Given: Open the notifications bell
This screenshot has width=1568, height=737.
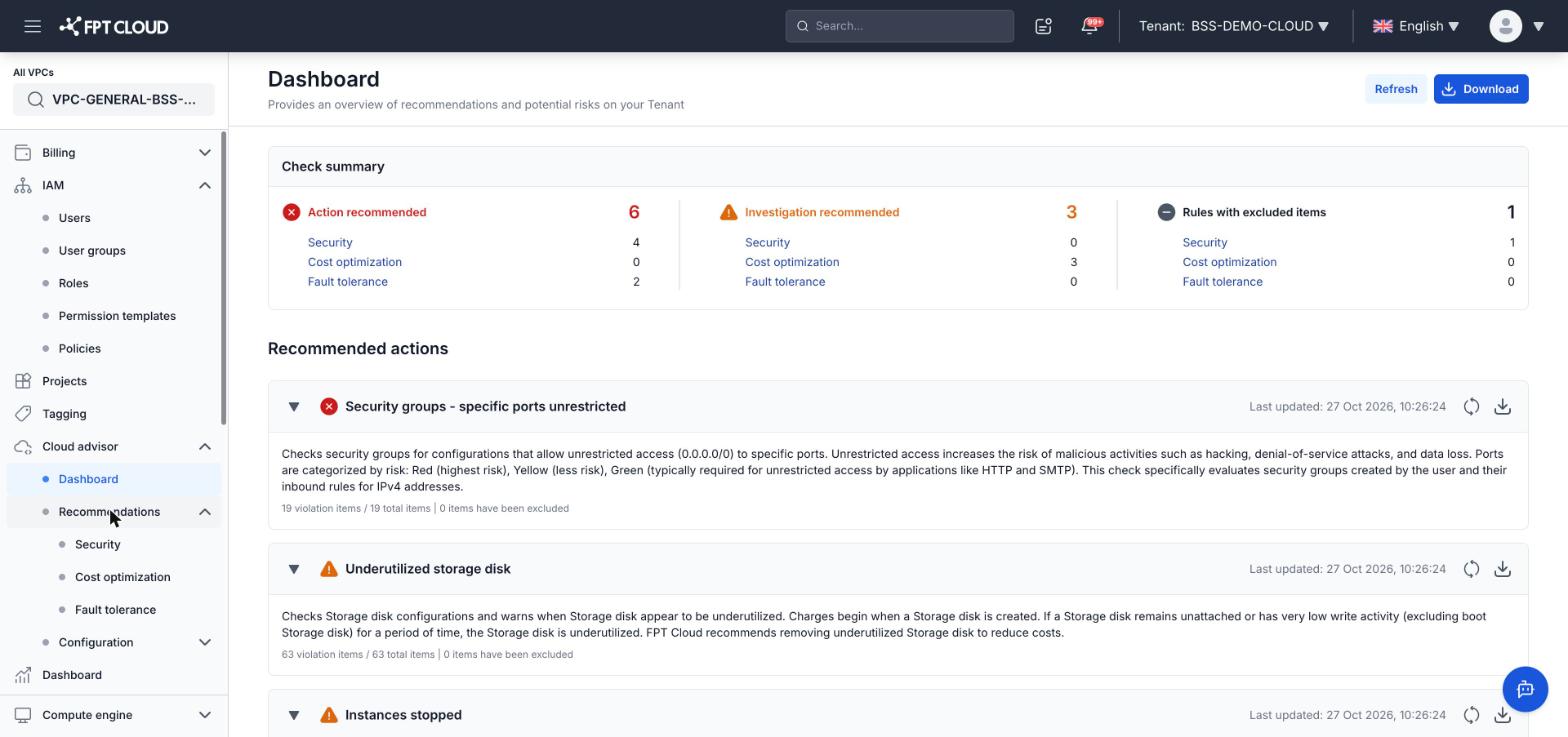Looking at the screenshot, I should point(1090,26).
